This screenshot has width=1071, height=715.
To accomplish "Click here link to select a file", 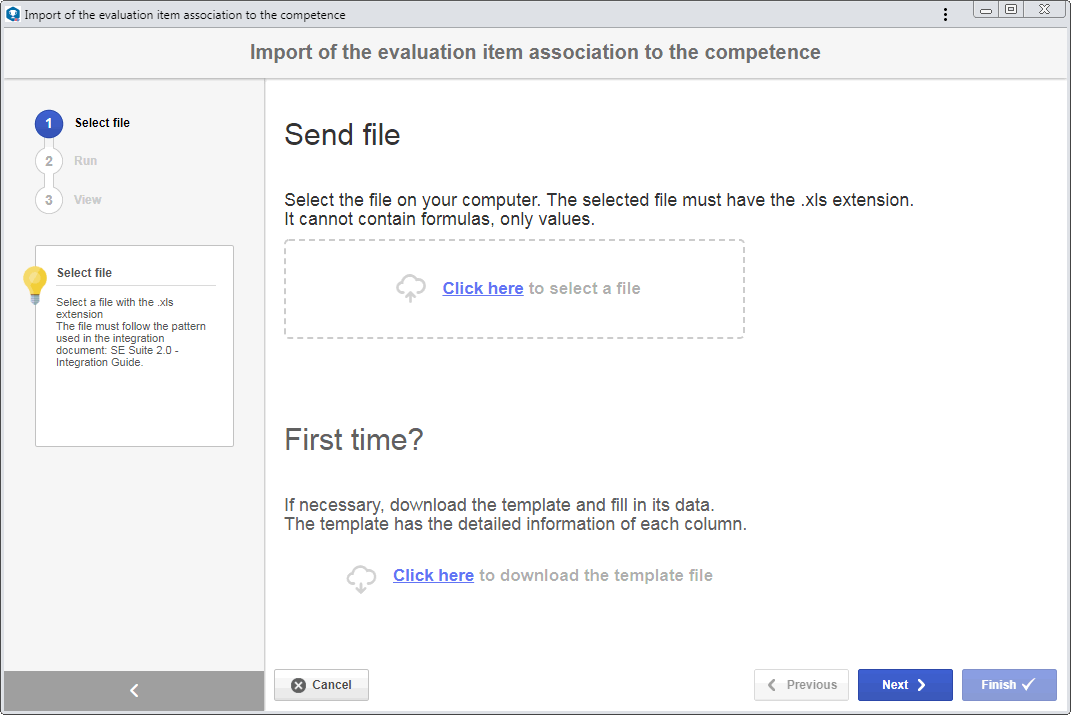I will (x=482, y=288).
